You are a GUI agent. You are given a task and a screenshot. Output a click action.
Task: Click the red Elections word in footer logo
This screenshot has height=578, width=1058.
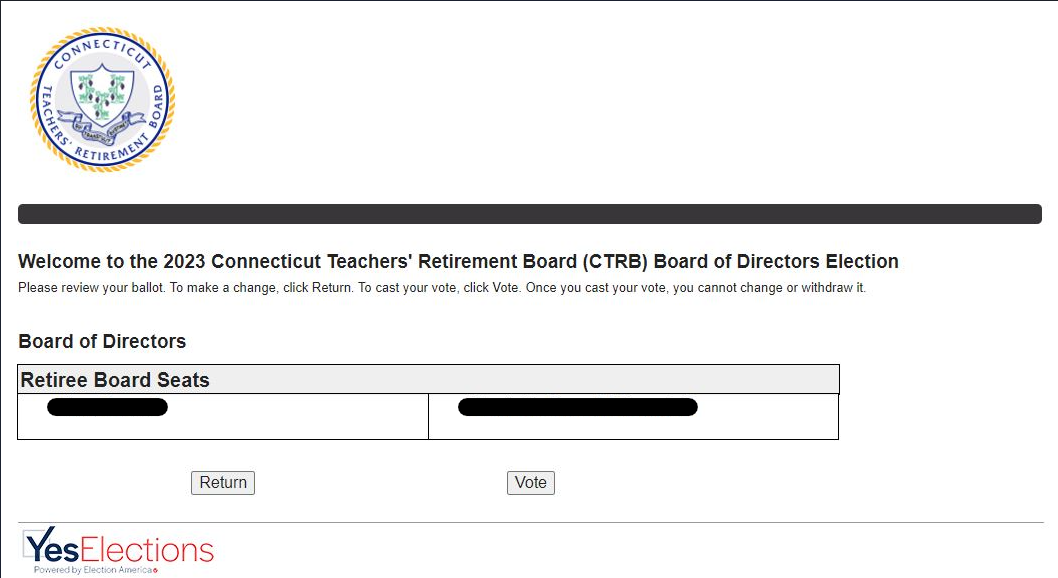(147, 550)
